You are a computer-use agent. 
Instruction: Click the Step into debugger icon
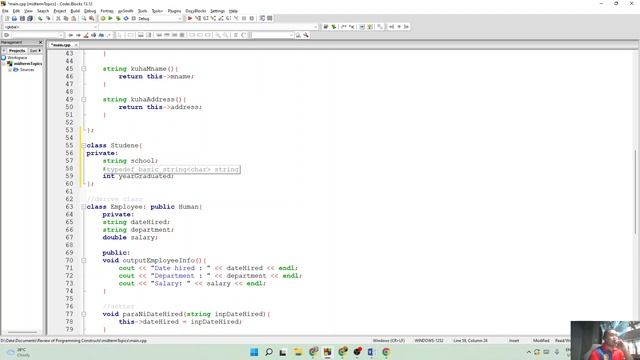213,18
